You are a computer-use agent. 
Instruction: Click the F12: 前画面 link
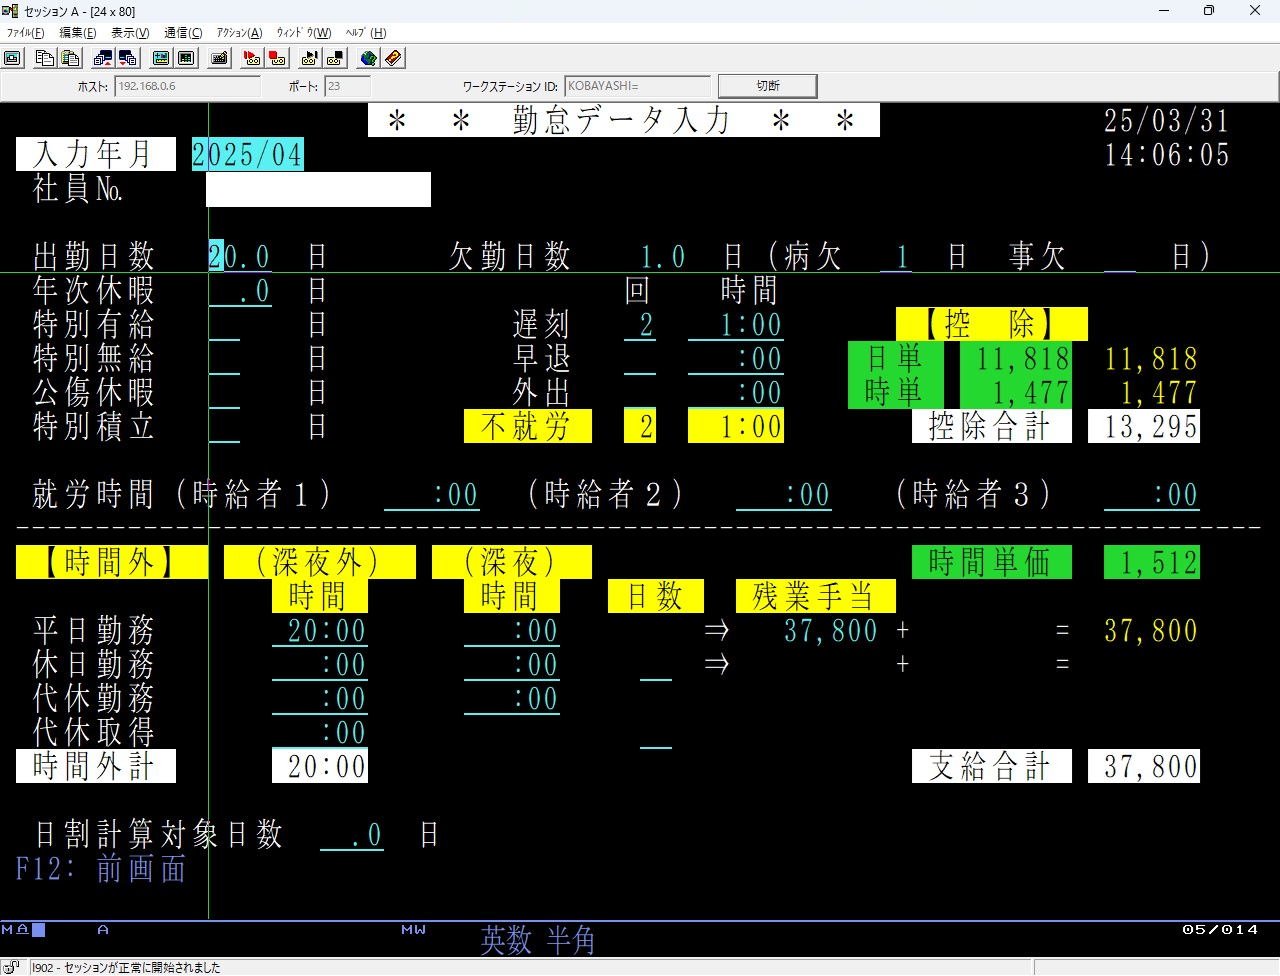(101, 868)
